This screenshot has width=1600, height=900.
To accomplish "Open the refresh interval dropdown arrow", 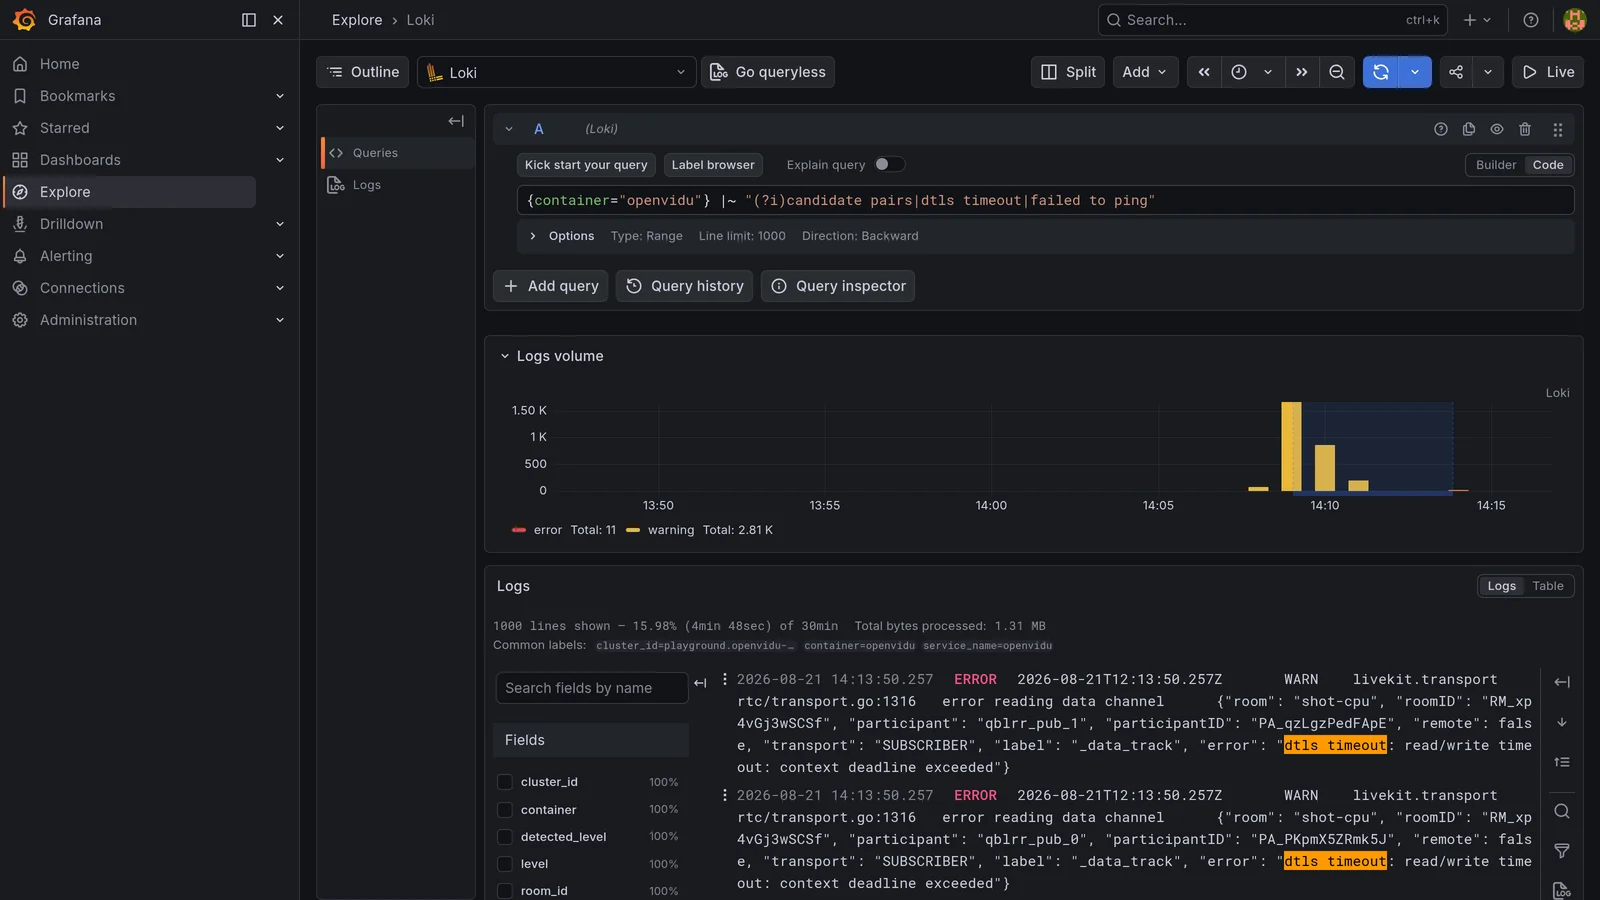I will tap(1415, 72).
